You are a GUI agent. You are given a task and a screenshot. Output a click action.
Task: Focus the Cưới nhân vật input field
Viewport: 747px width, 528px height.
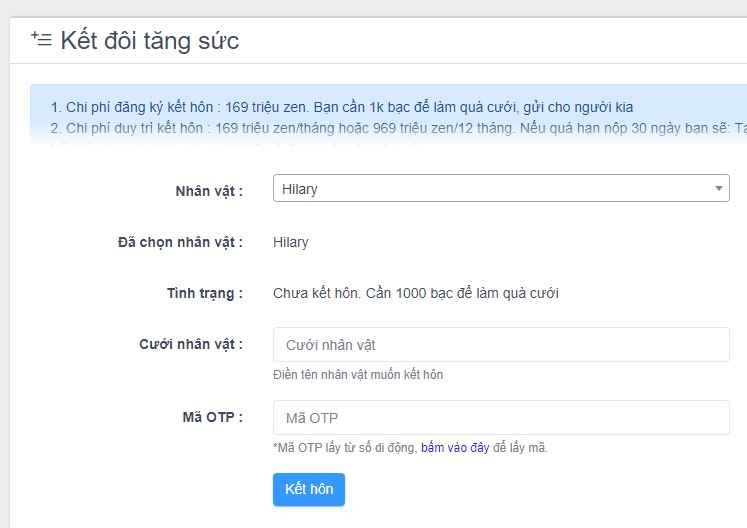501,345
